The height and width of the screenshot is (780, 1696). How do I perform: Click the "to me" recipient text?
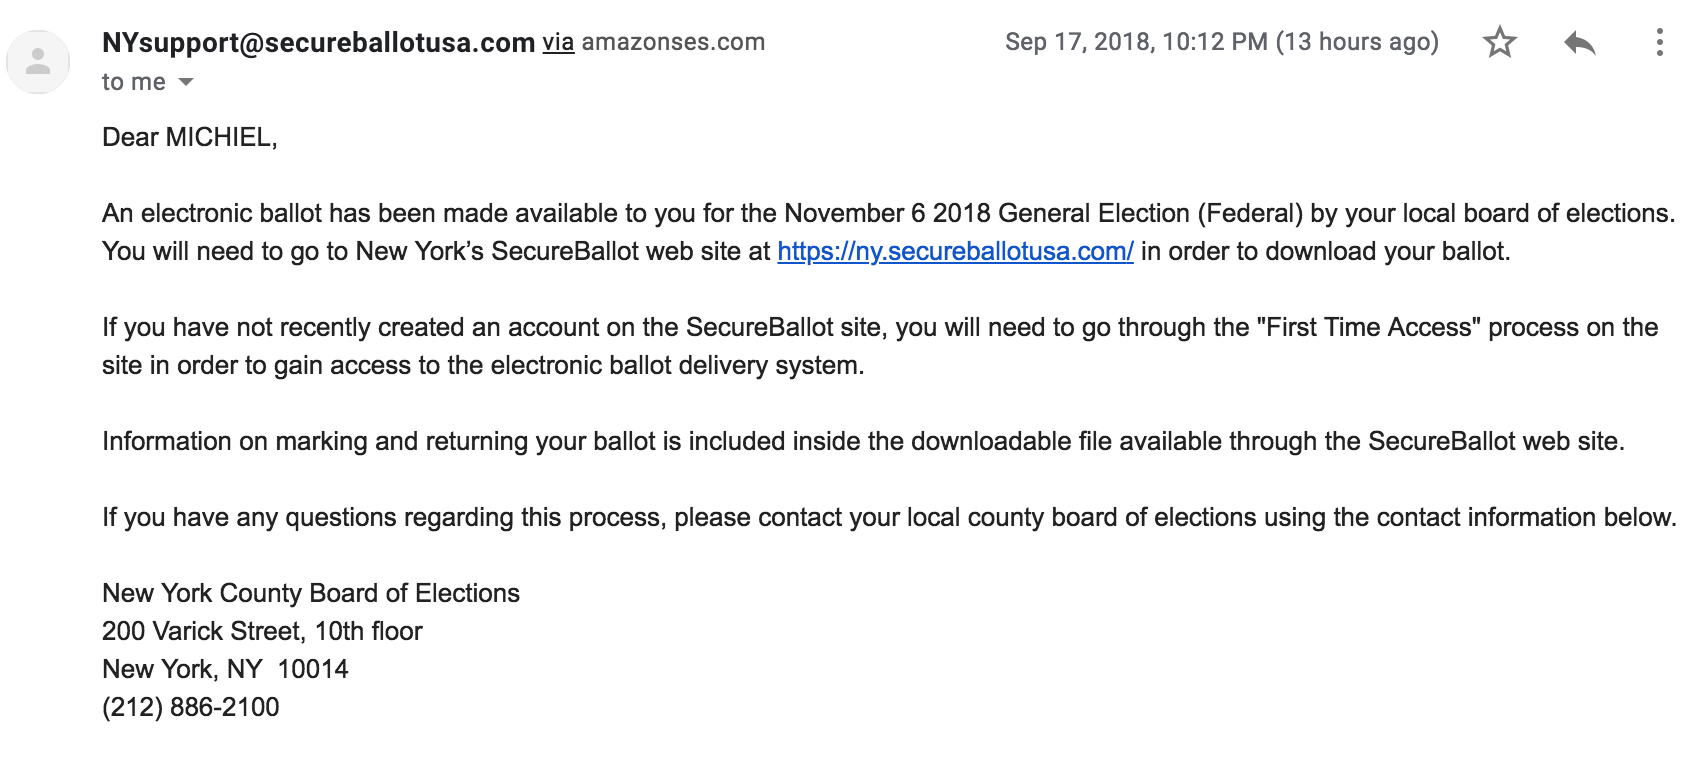[x=134, y=82]
